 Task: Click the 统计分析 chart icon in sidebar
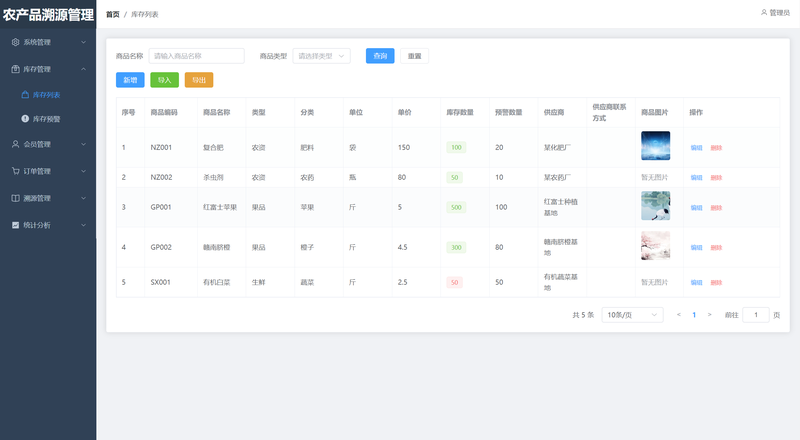15,225
